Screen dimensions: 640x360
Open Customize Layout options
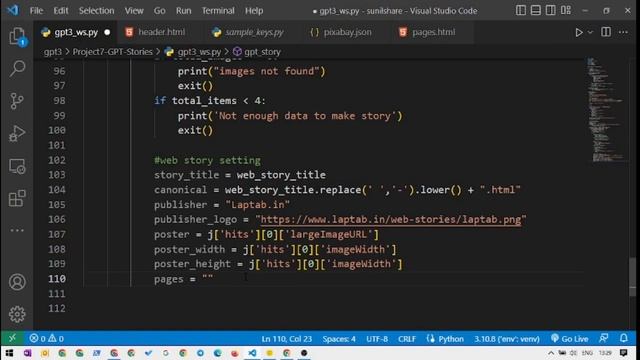(x=566, y=10)
